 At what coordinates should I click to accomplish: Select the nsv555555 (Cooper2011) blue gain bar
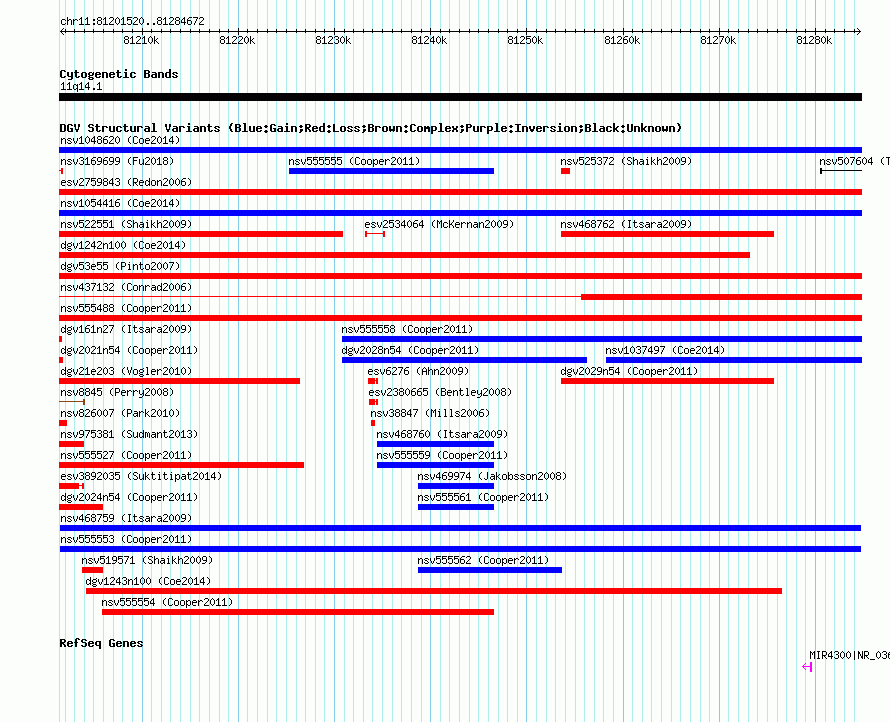tap(391, 171)
